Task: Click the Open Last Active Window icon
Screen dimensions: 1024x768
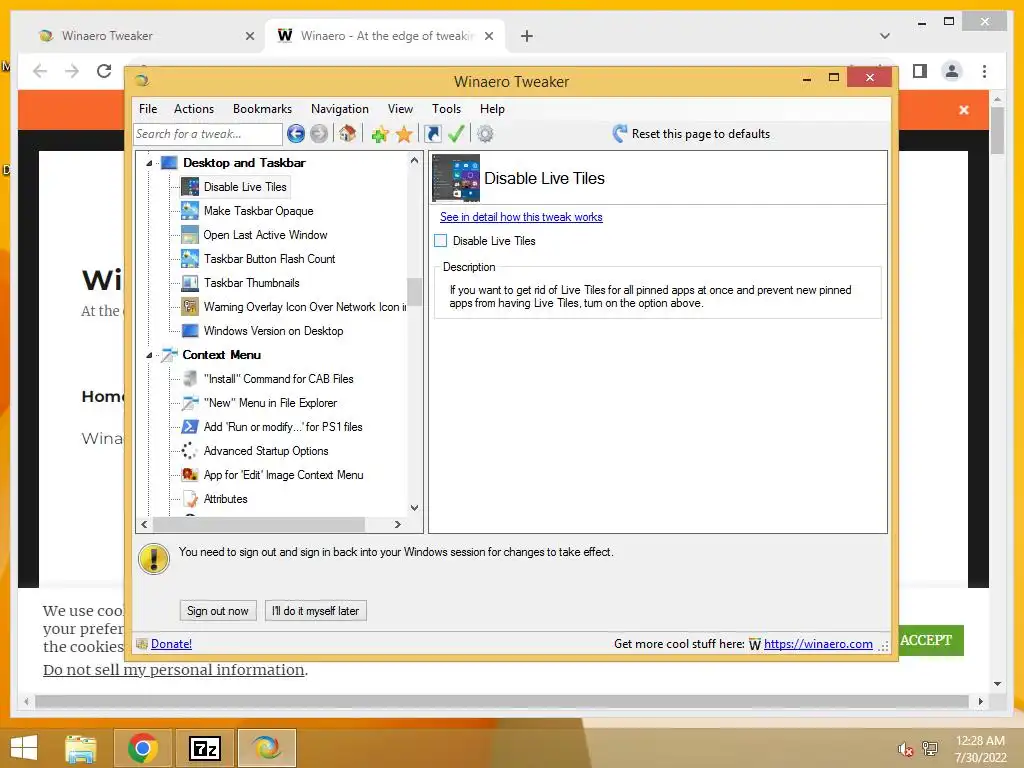Action: coord(190,234)
